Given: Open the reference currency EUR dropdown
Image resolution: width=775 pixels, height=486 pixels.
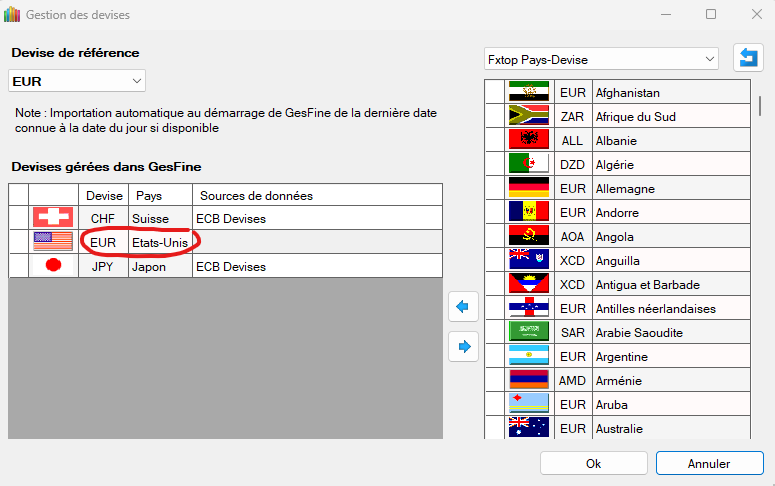Looking at the screenshot, I should (77, 80).
